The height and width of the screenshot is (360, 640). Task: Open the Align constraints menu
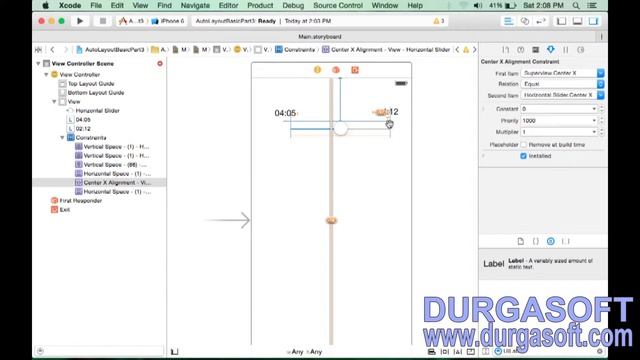click(x=431, y=351)
